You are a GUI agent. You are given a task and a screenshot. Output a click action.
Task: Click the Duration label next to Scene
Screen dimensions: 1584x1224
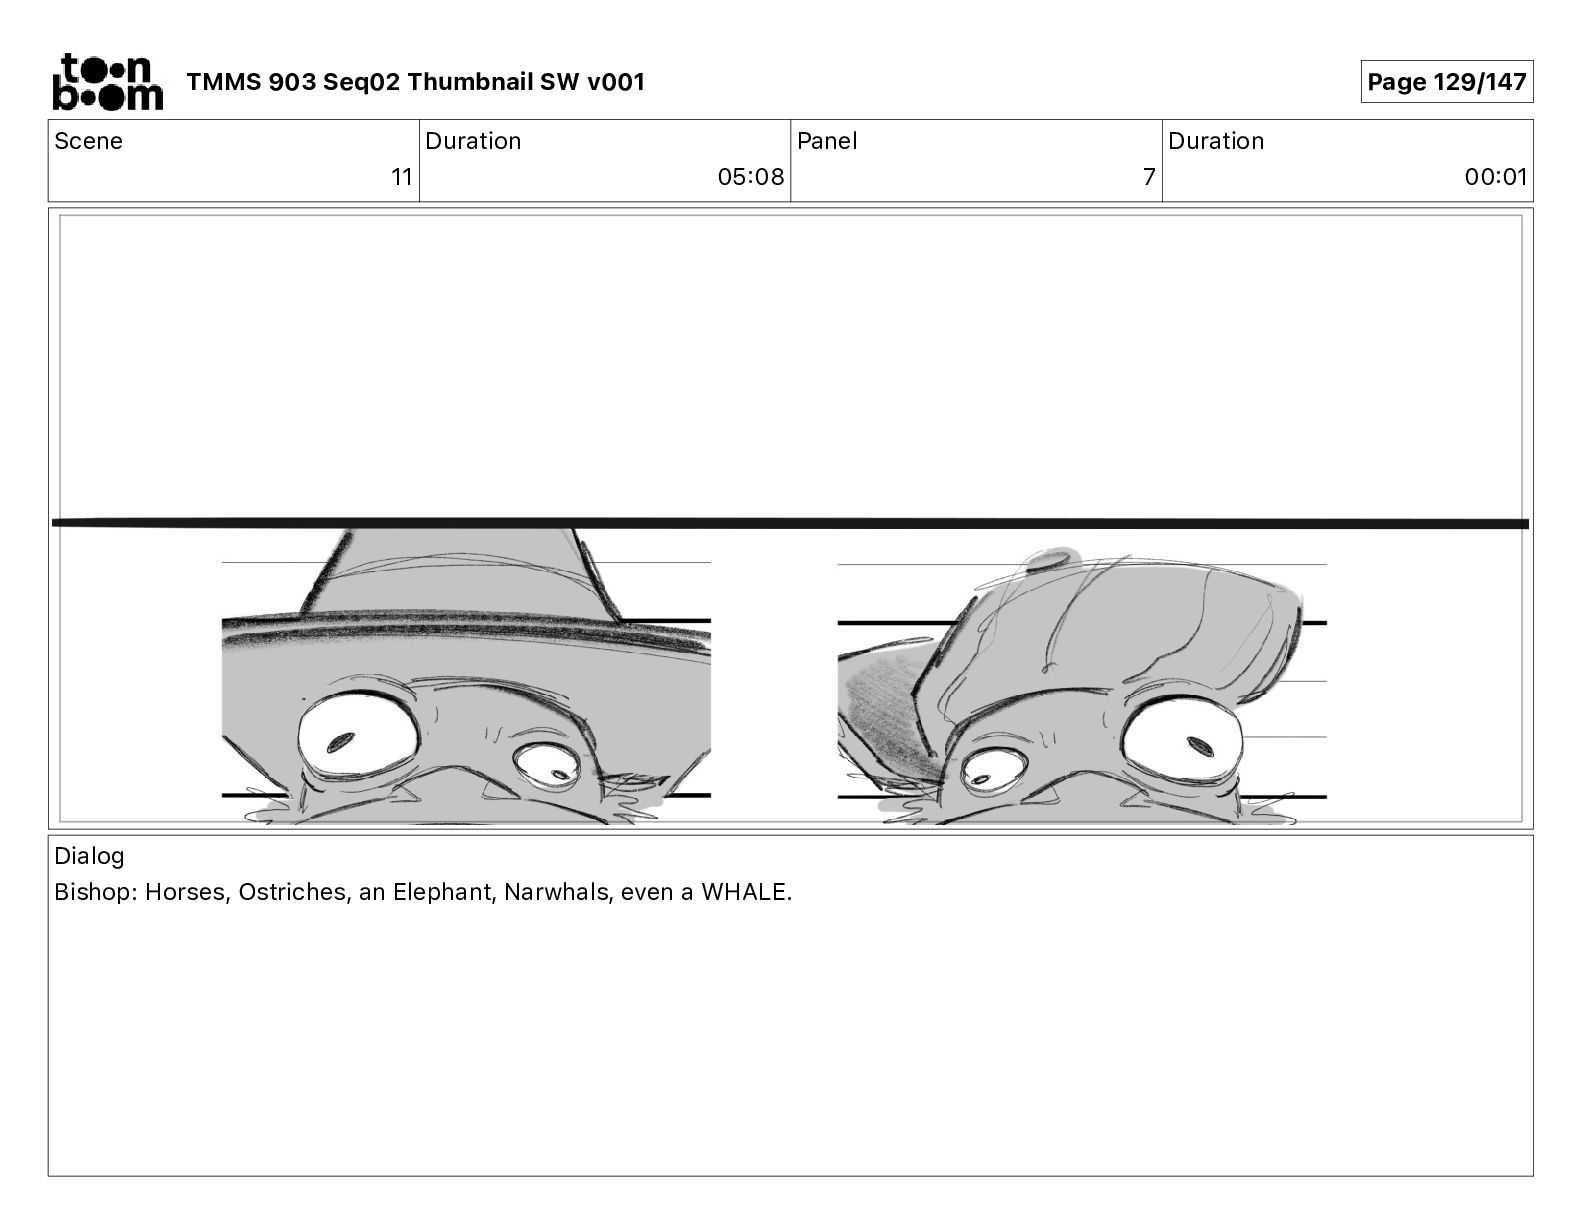473,141
